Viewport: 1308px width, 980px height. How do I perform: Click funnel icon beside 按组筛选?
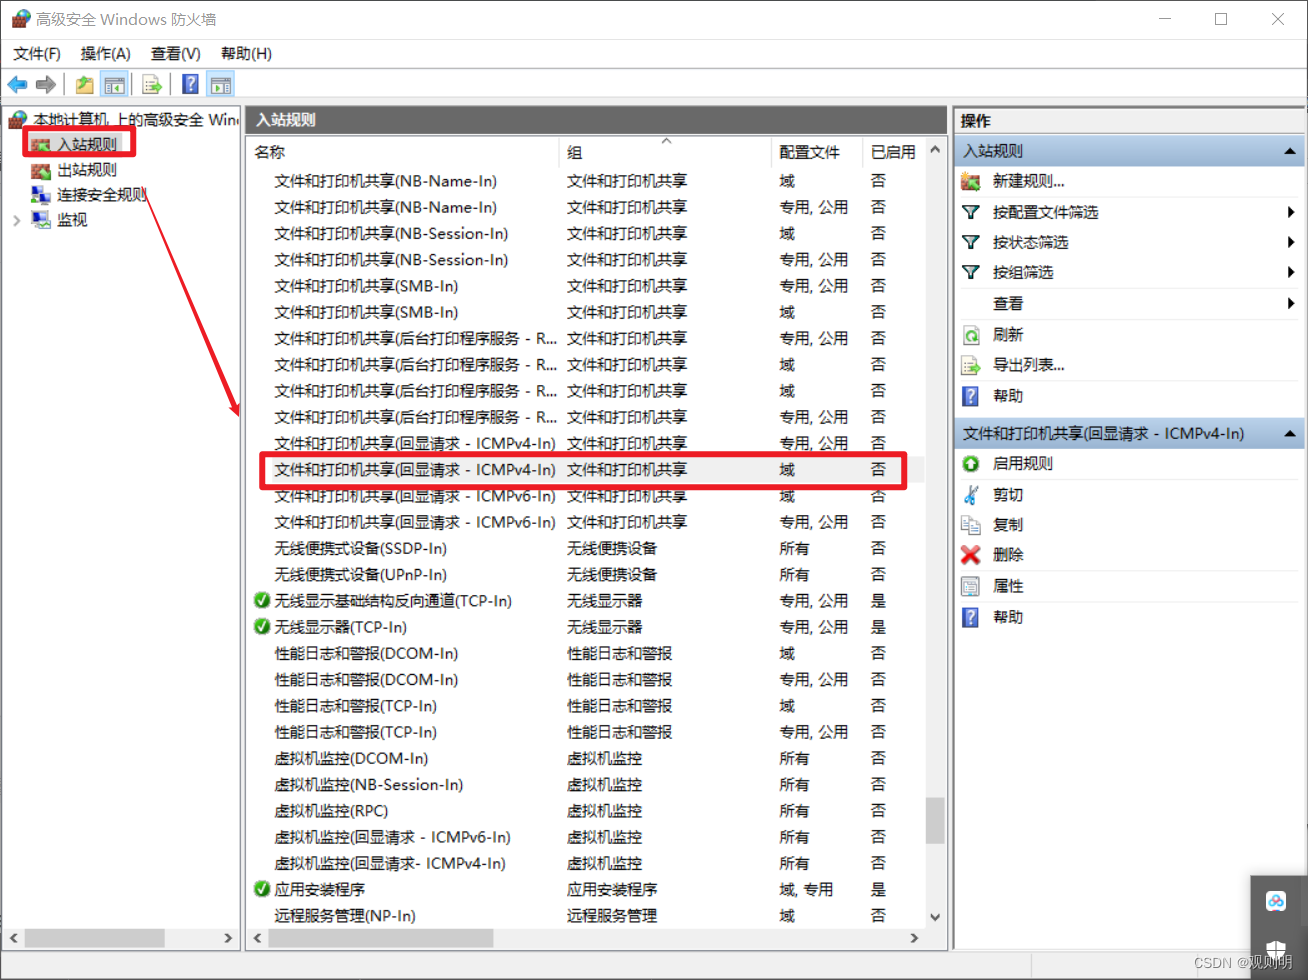click(970, 272)
